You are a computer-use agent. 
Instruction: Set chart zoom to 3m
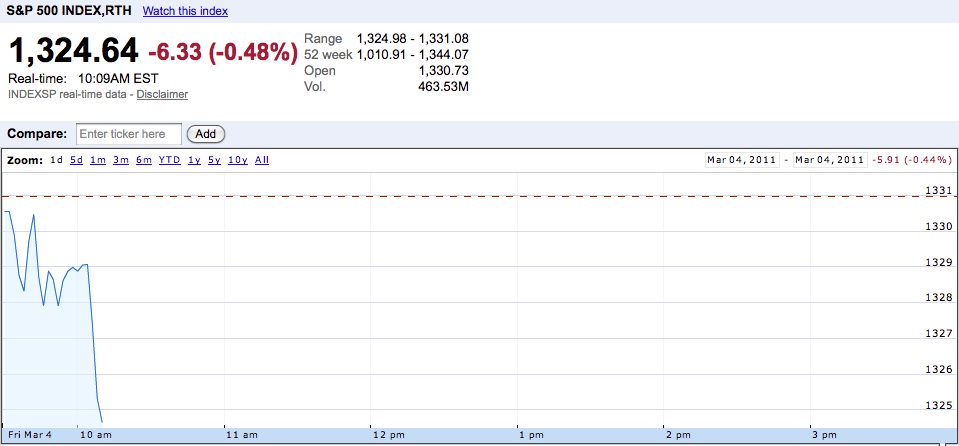120,160
